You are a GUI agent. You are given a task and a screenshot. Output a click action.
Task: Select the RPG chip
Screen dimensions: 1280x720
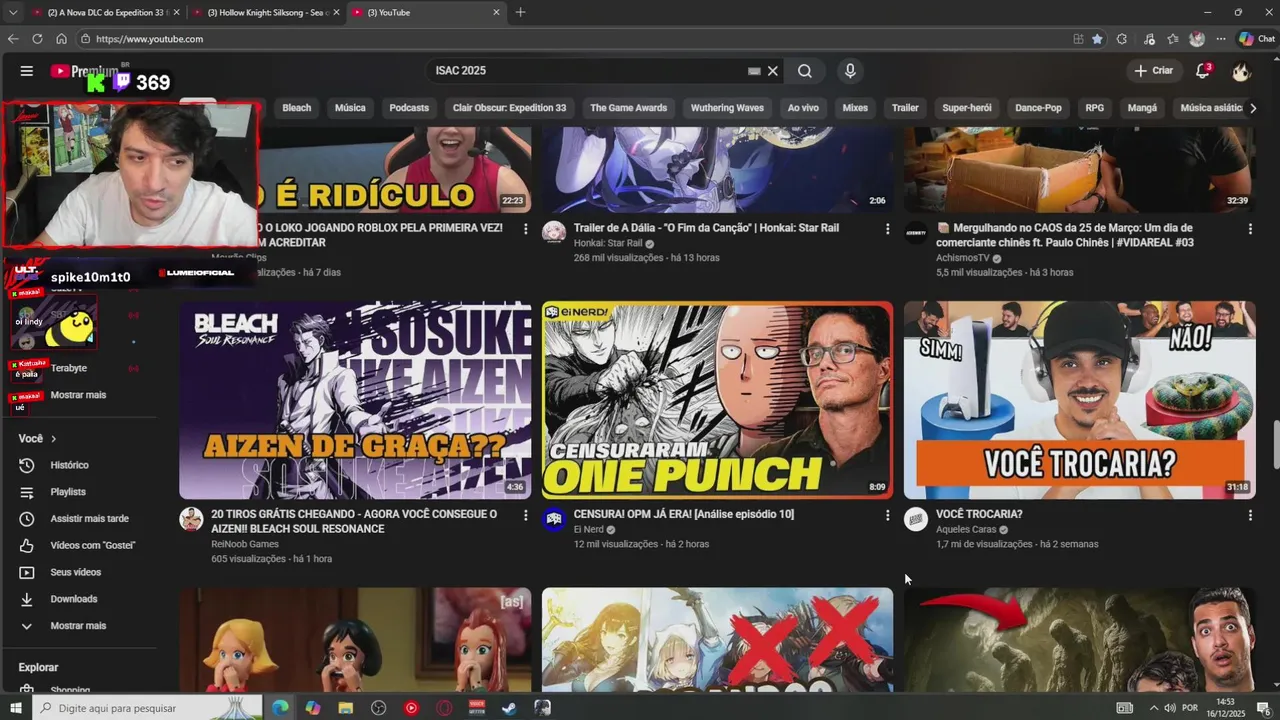(x=1095, y=108)
